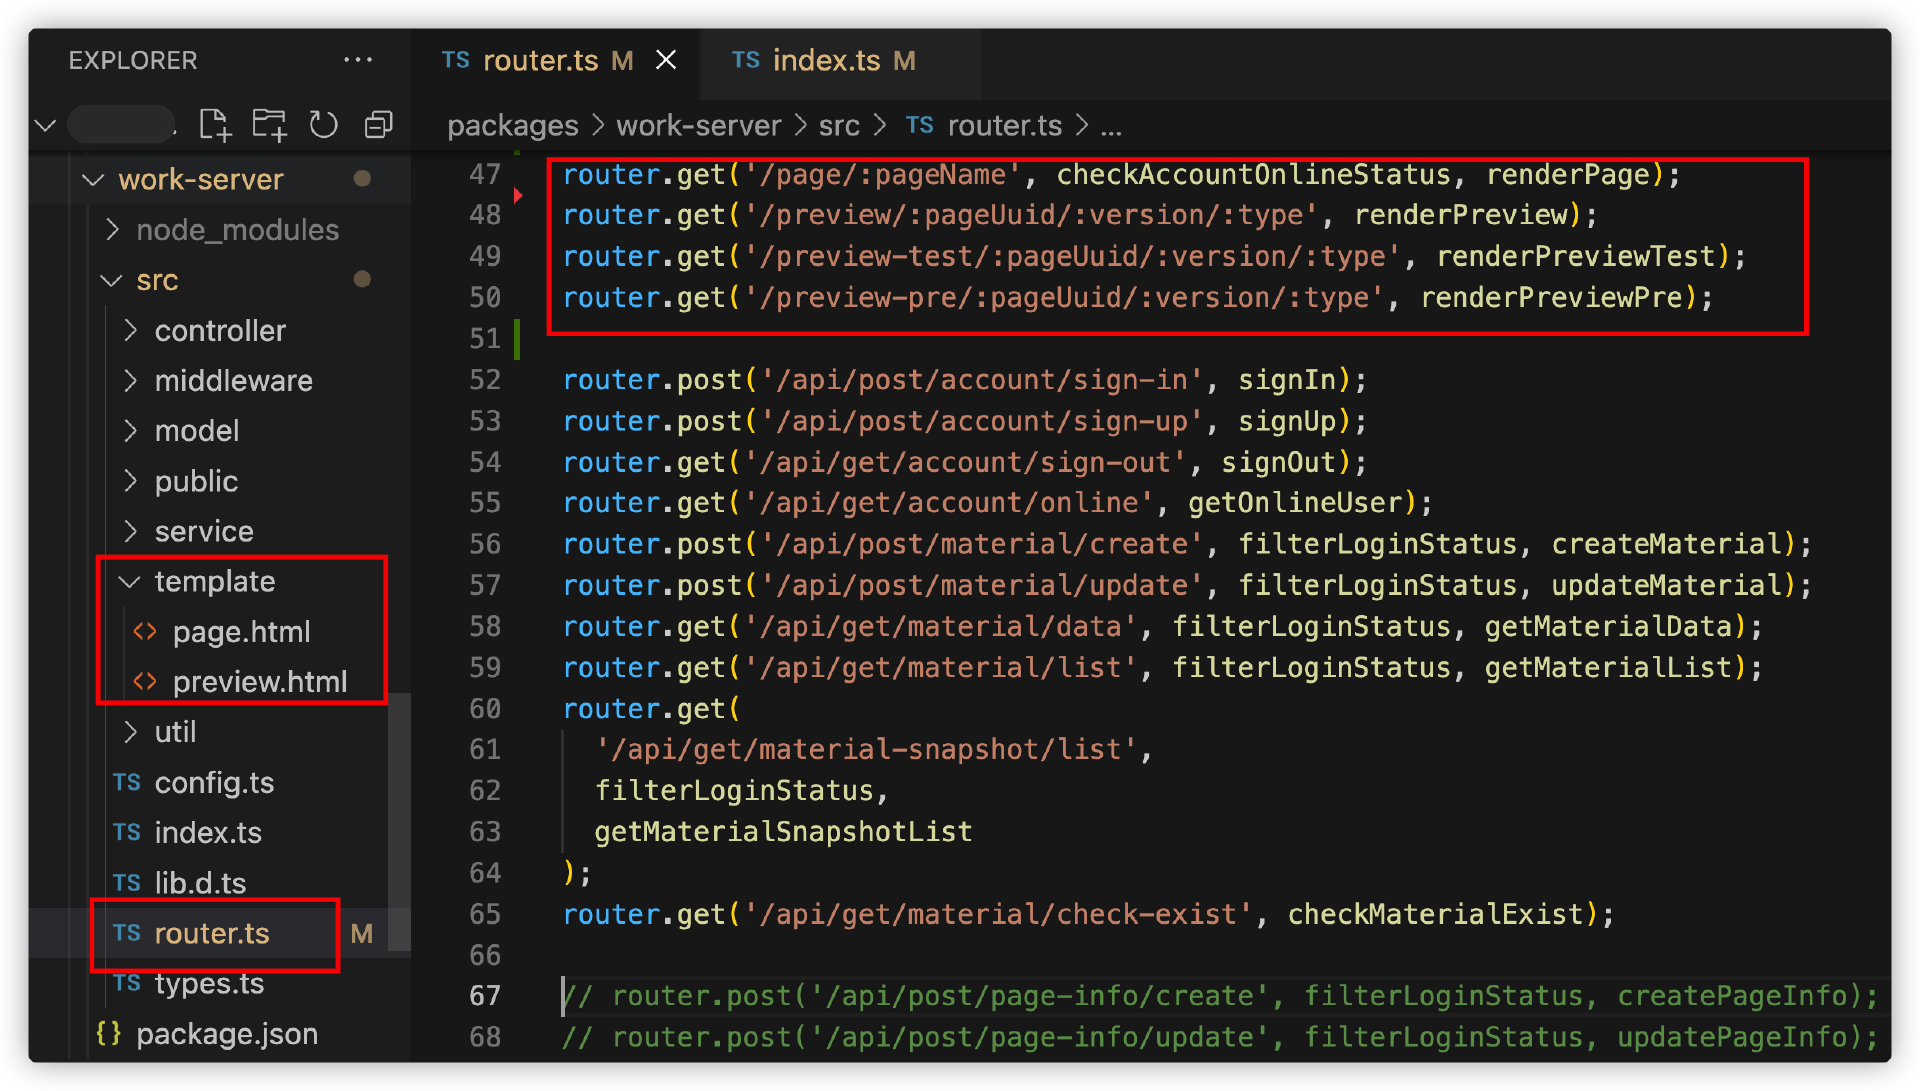1920x1091 pixels.
Task: Open the Explorer more actions ellipsis
Action: click(357, 60)
